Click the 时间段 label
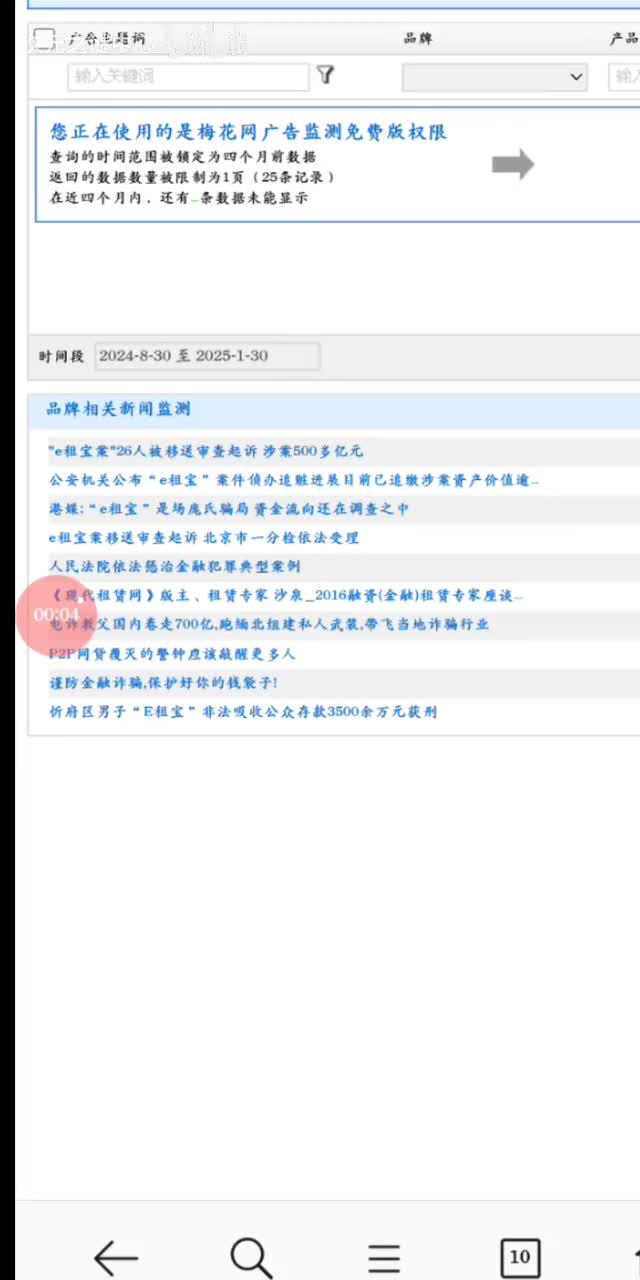 [62, 357]
